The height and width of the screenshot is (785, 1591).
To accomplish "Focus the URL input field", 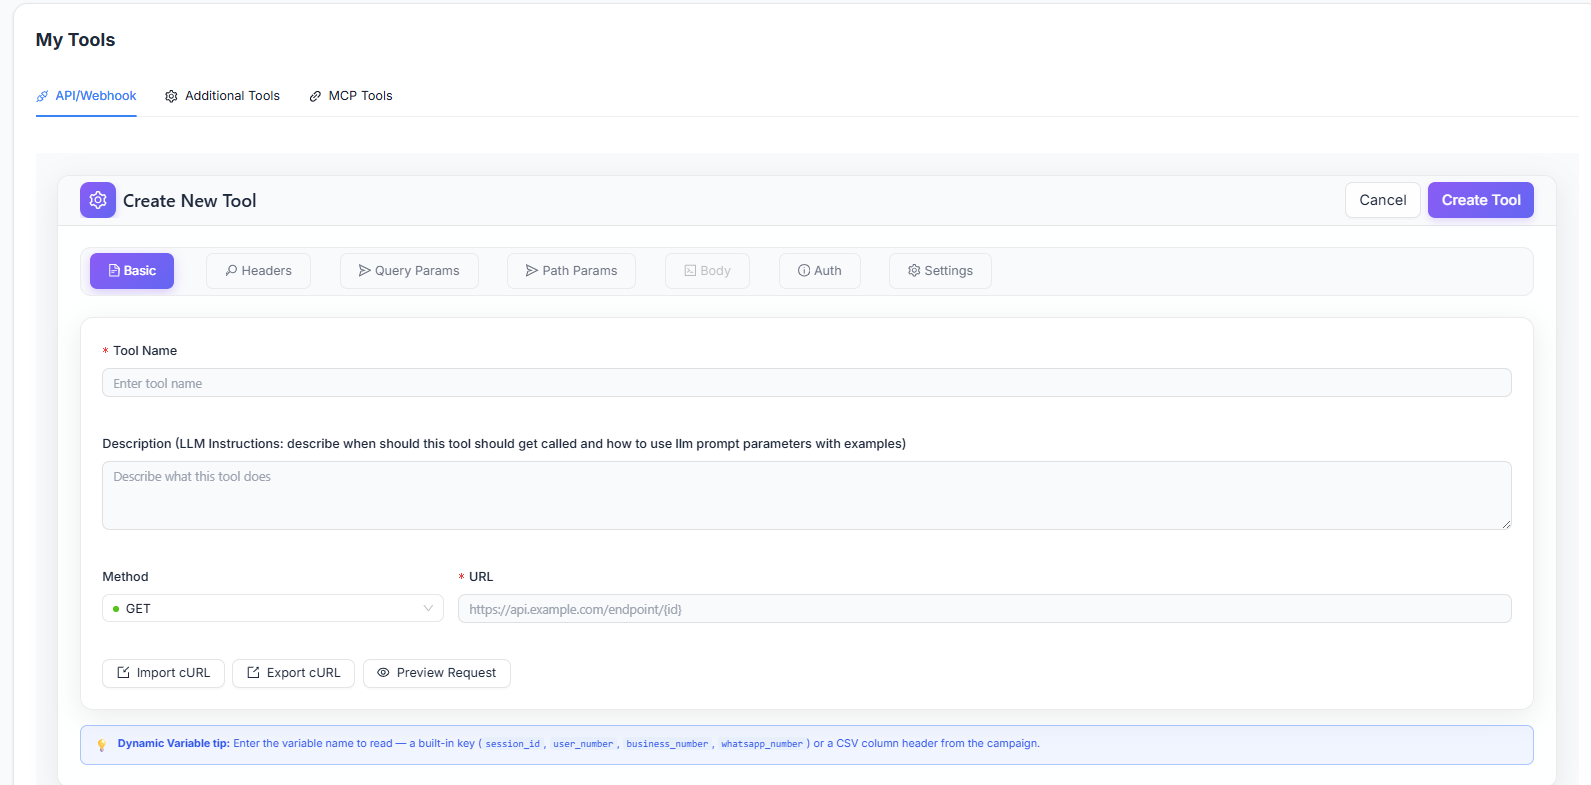I will (985, 609).
